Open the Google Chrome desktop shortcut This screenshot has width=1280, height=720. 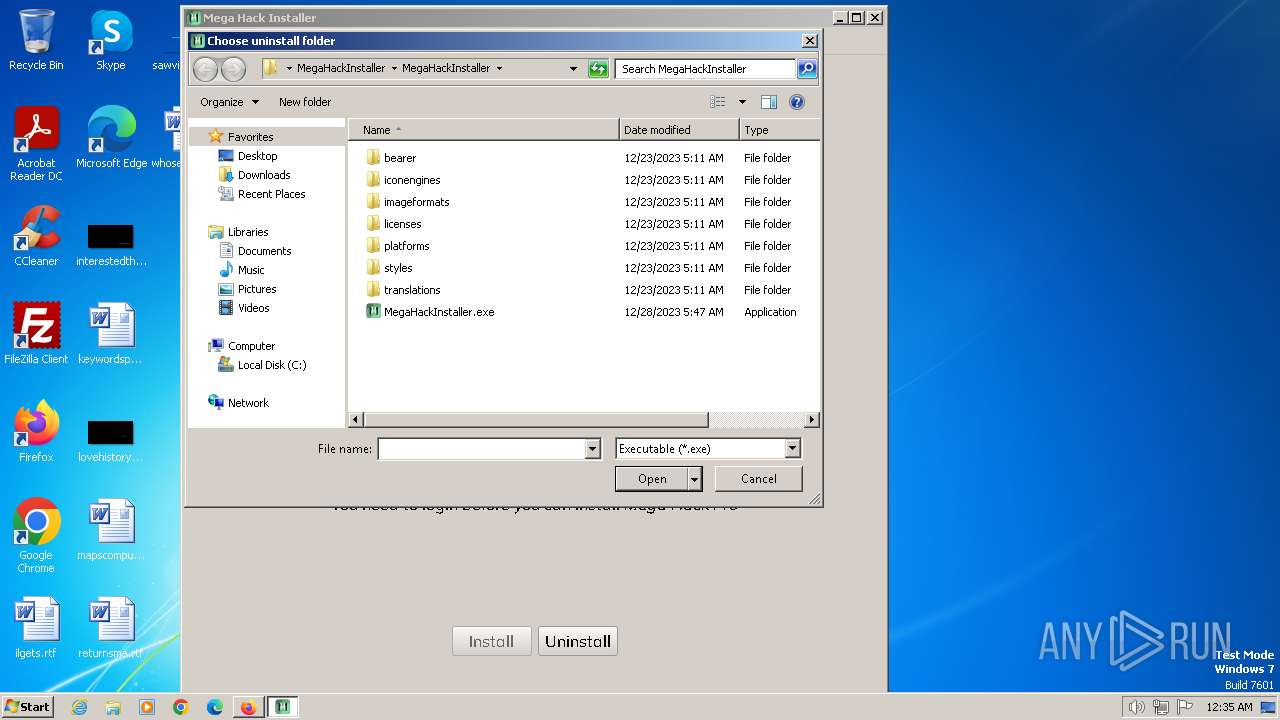(x=36, y=536)
